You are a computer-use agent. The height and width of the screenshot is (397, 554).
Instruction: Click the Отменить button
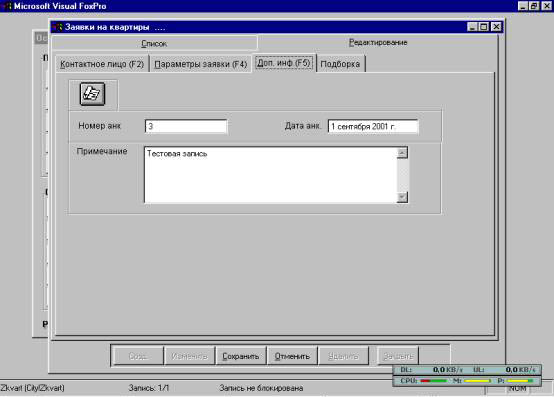click(292, 356)
